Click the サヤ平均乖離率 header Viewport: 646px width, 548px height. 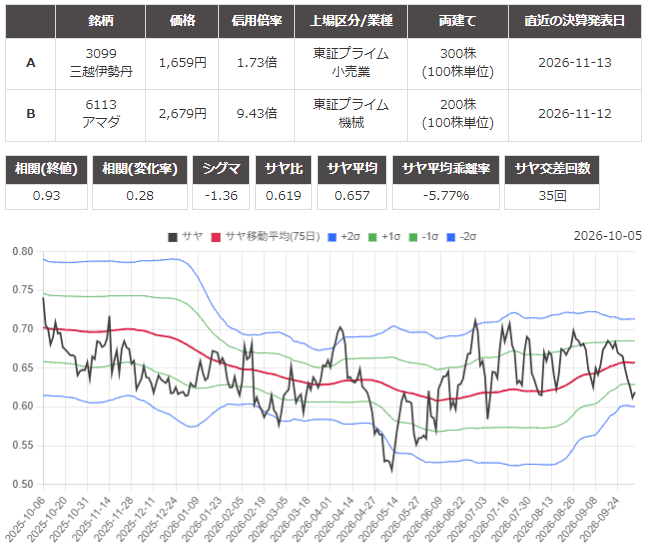tap(446, 169)
